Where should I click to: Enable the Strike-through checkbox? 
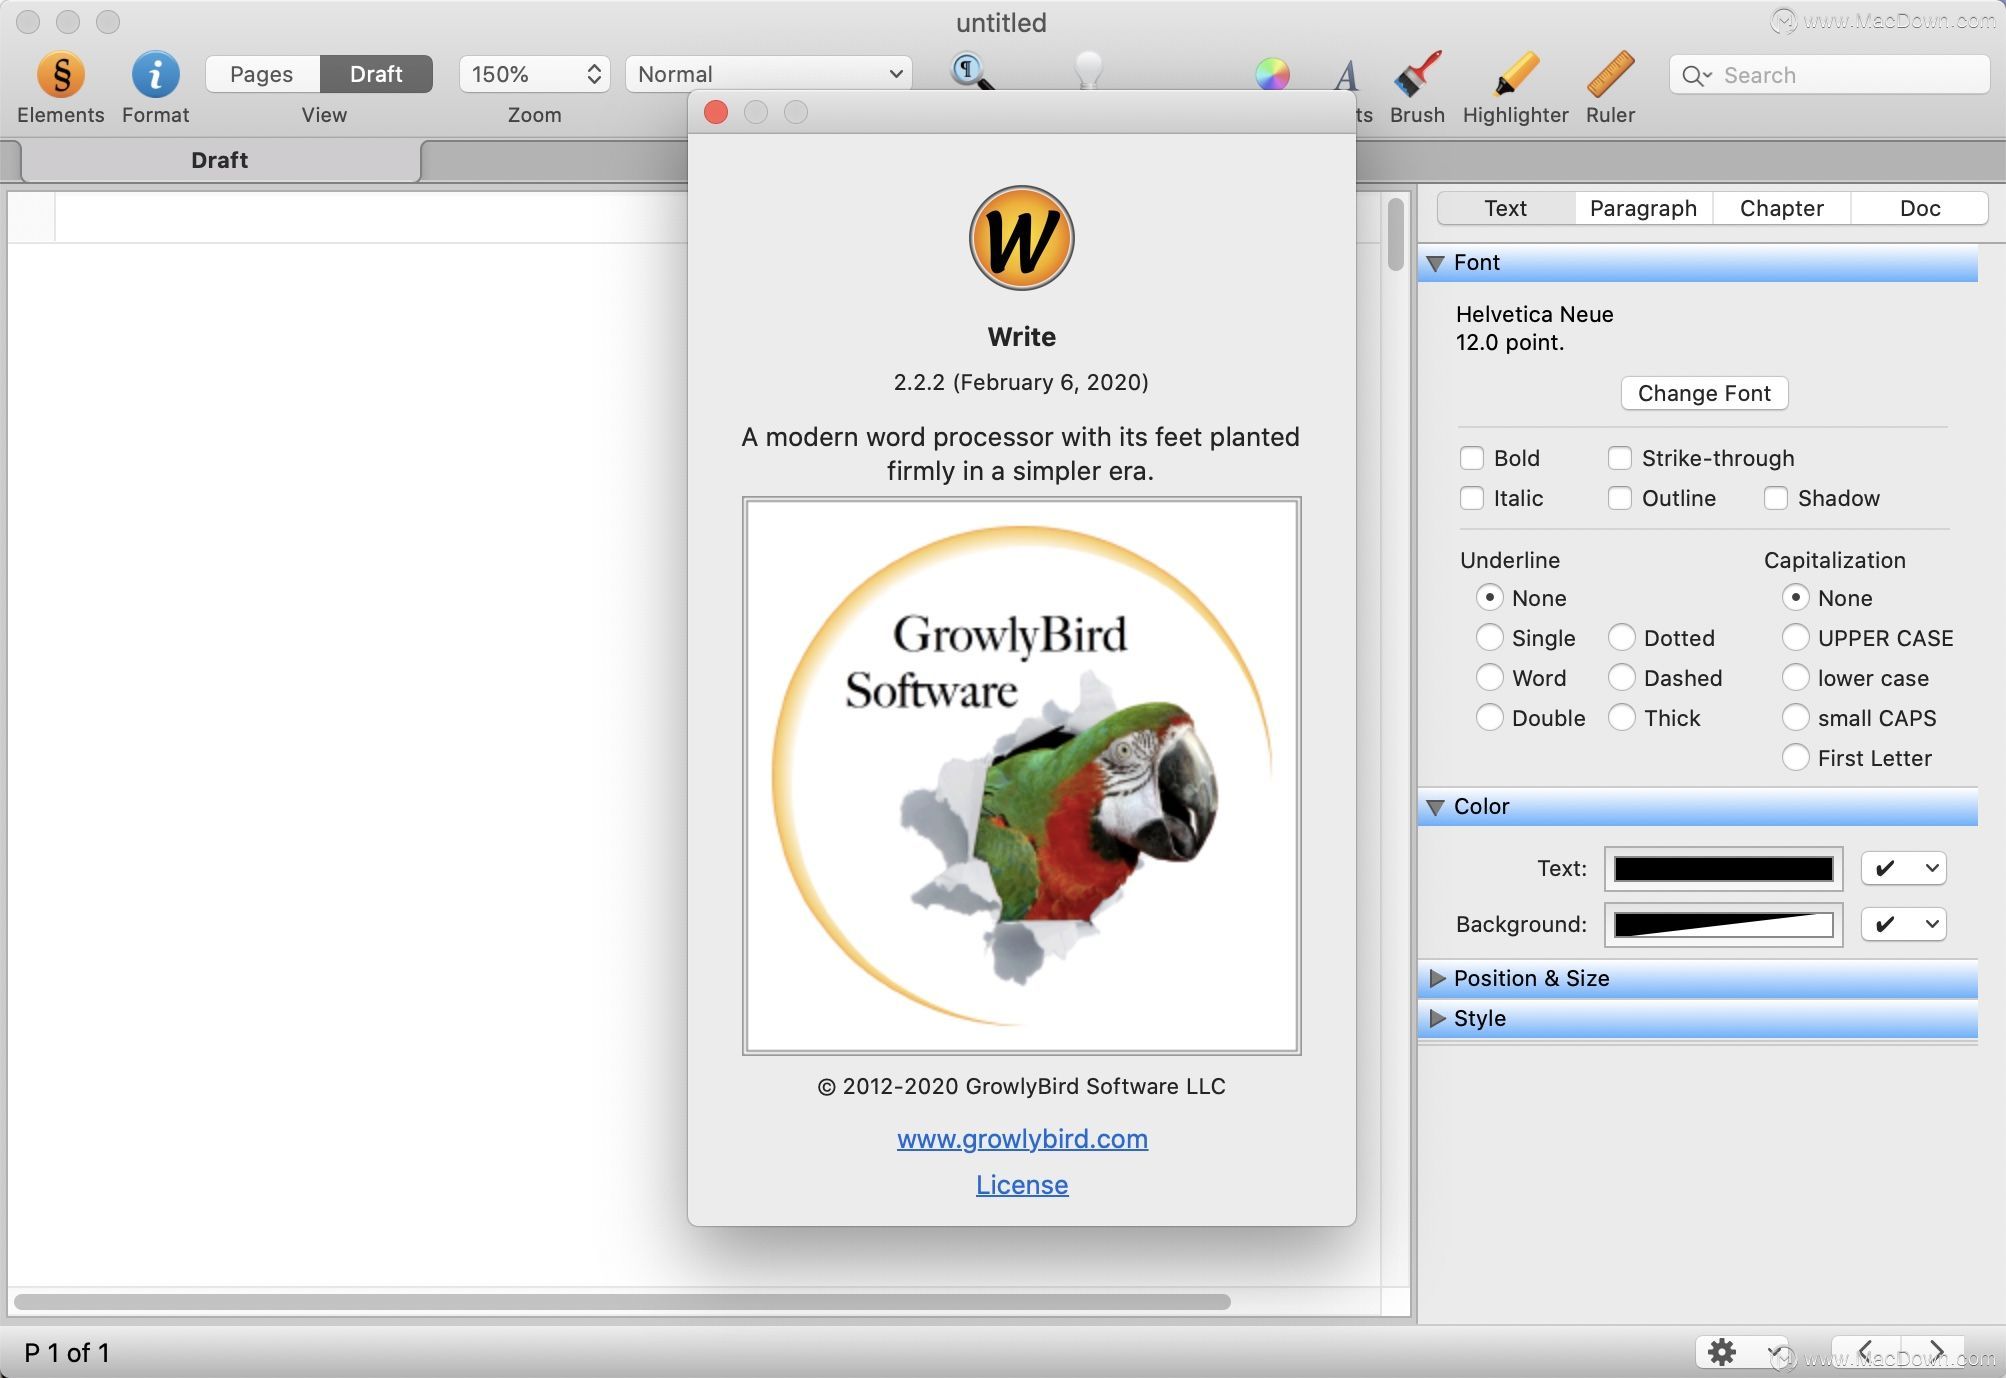pyautogui.click(x=1619, y=458)
